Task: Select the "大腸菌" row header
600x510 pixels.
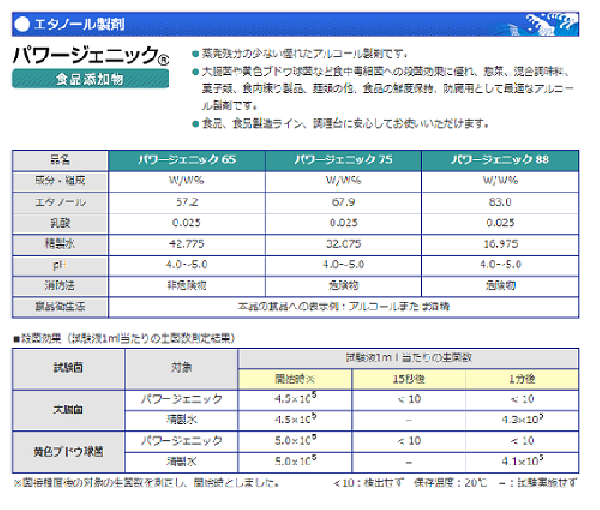Action: tap(68, 410)
